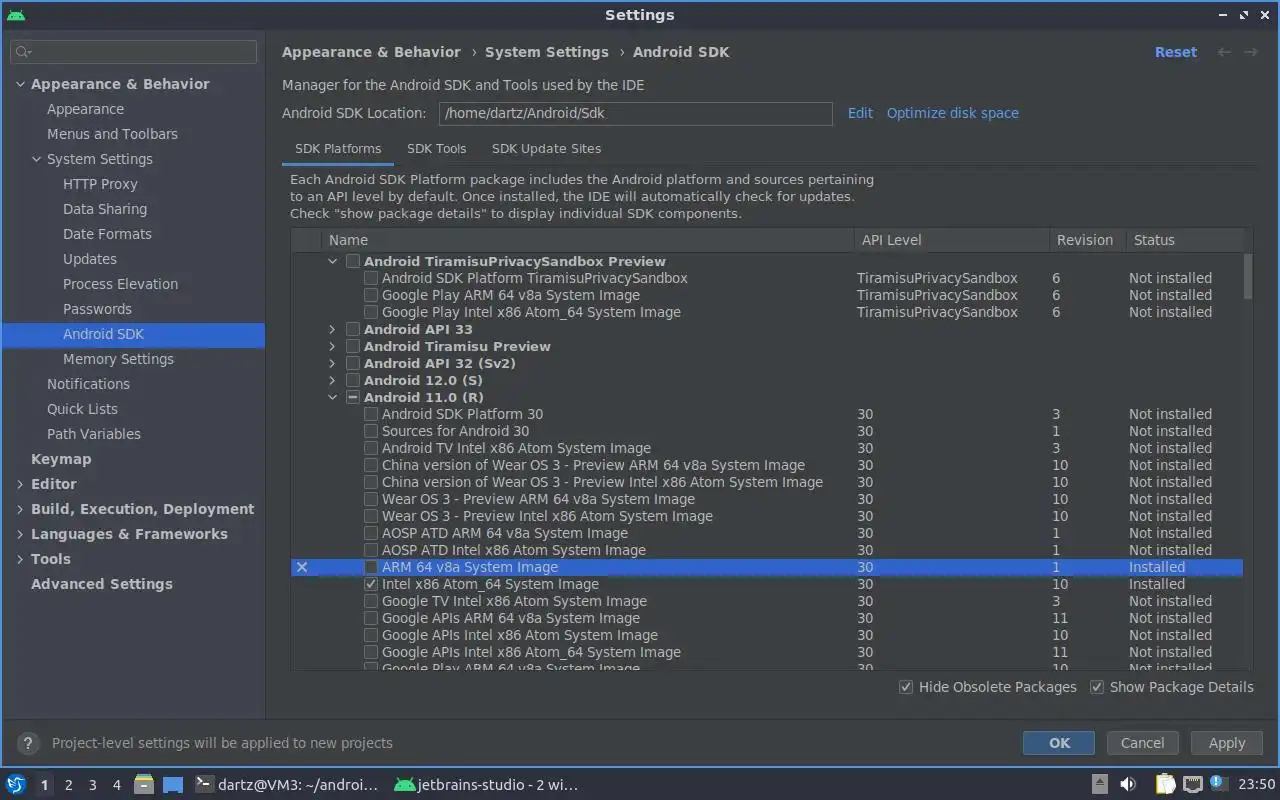Open Advanced Settings page
Screen dimensions: 1280x800
pos(102,584)
